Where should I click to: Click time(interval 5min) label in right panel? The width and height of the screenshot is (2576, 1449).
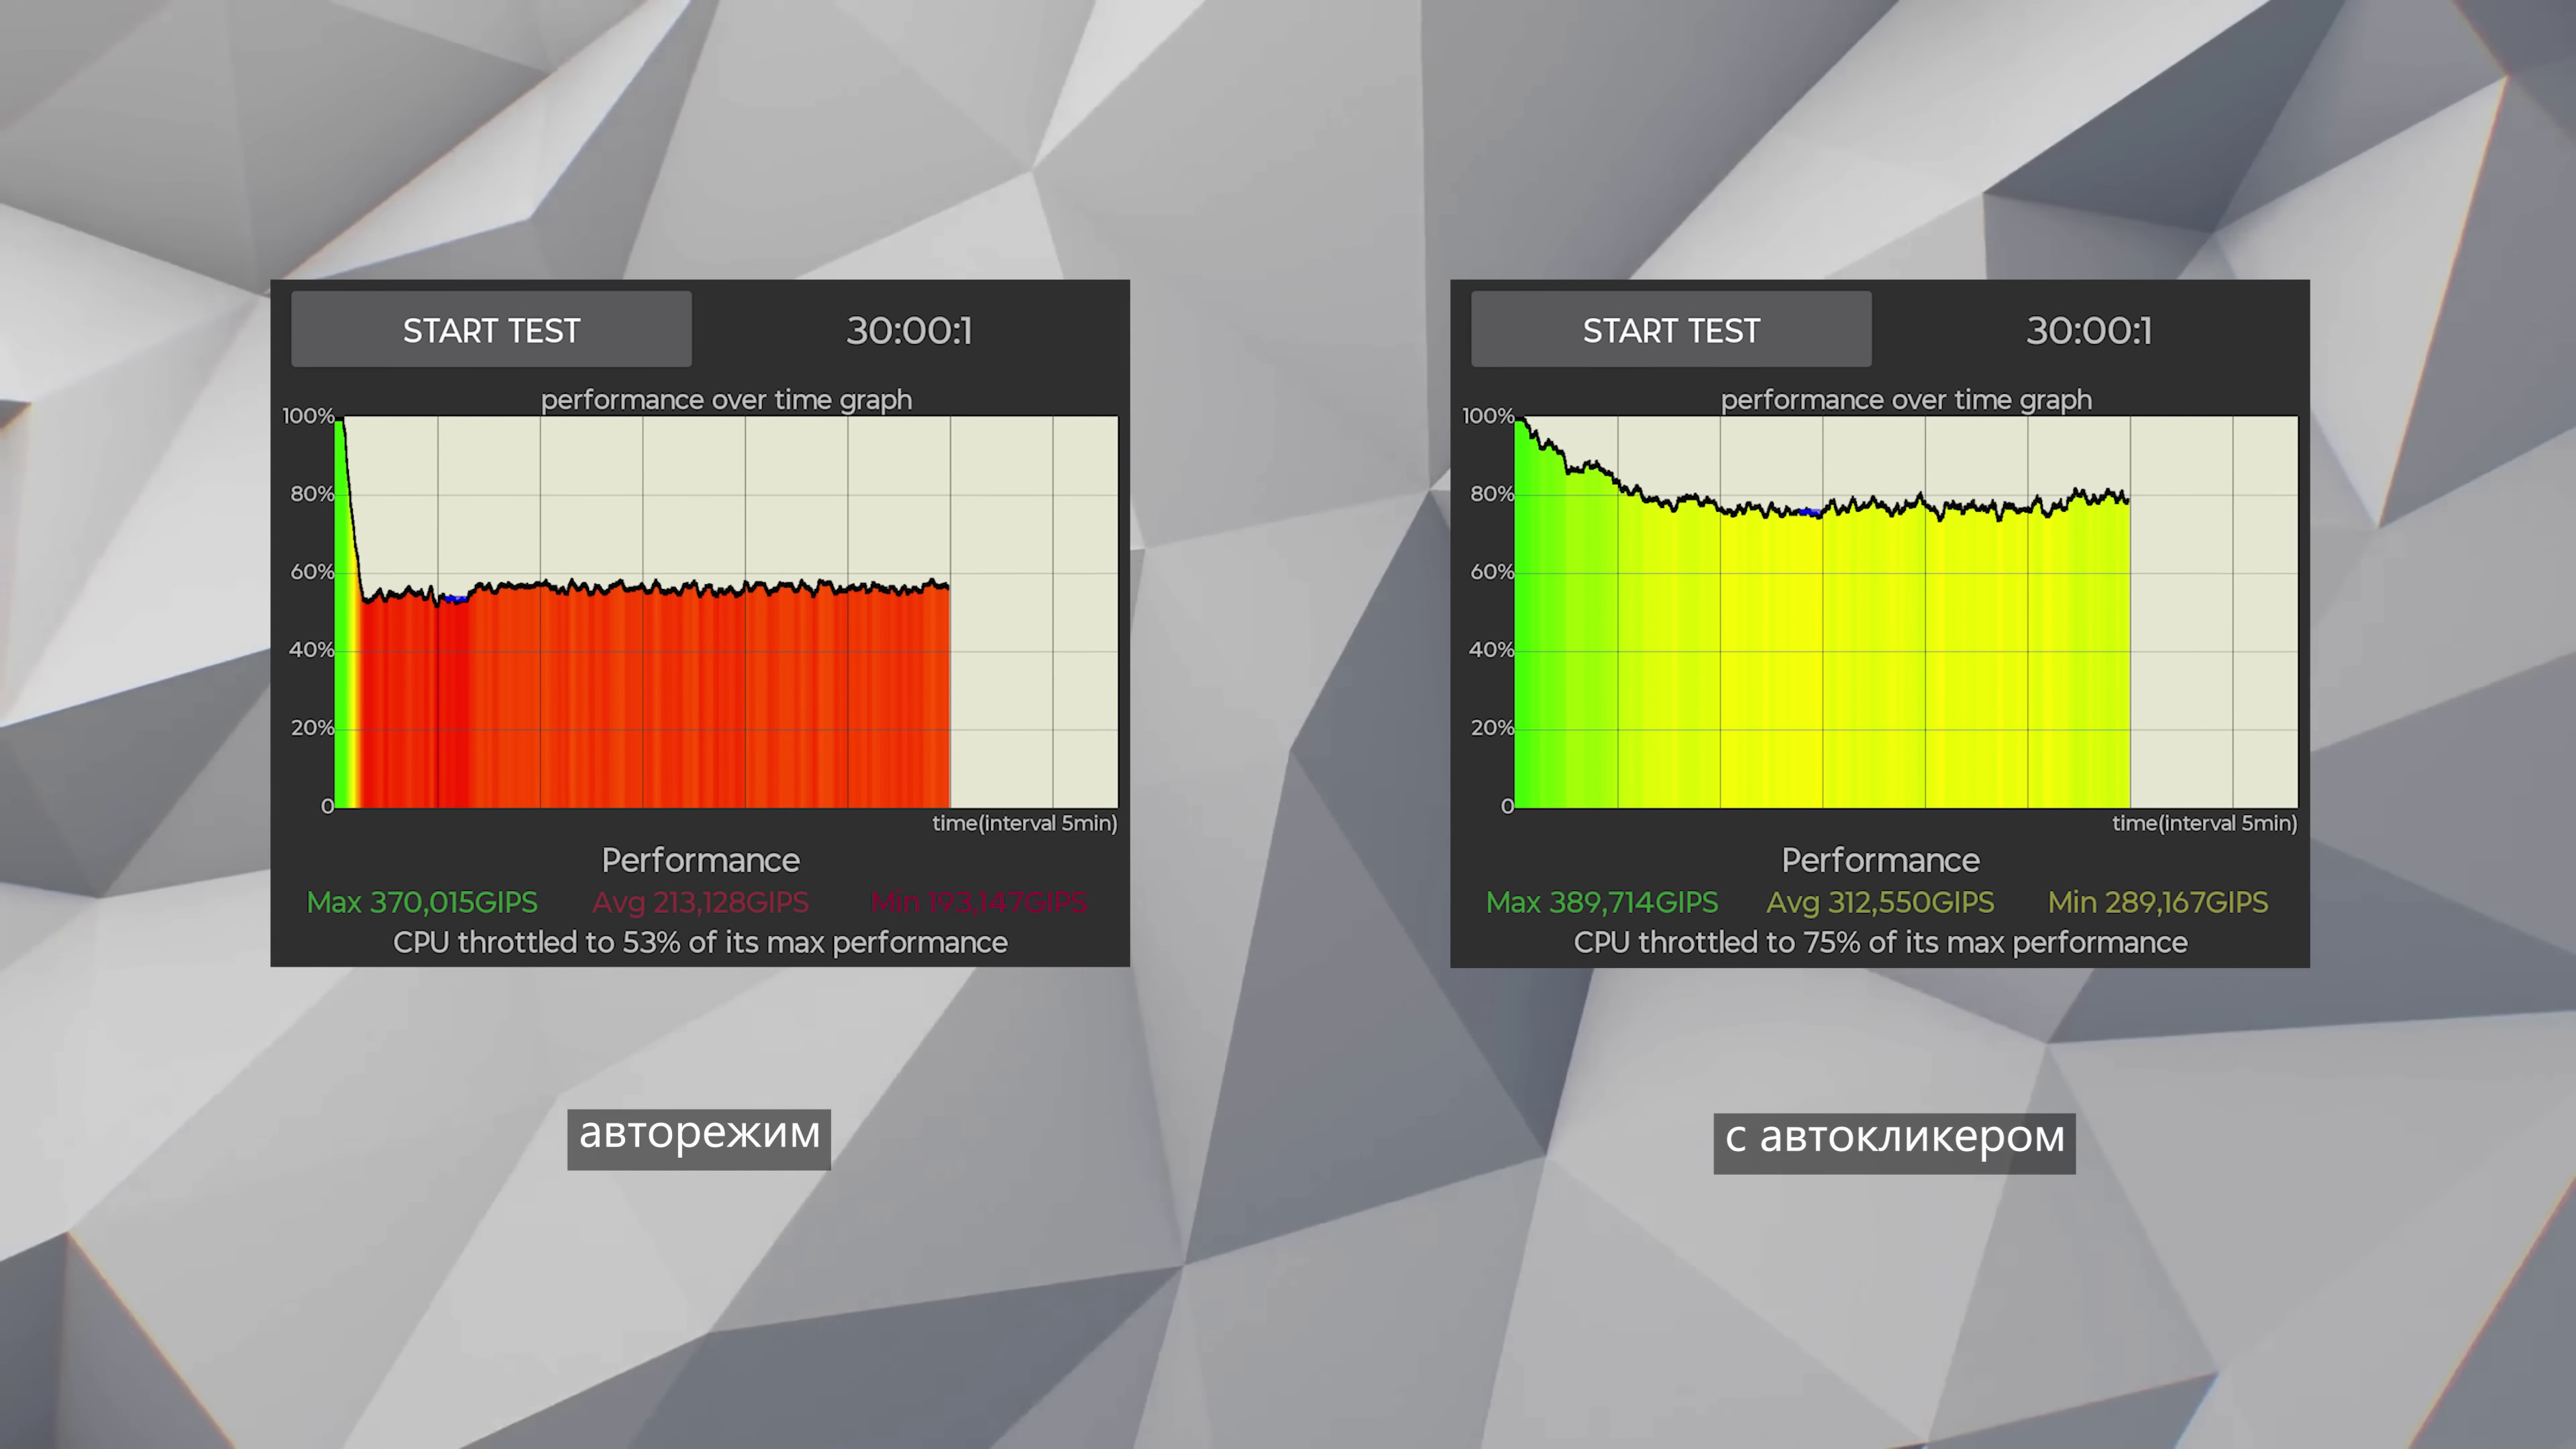tap(2205, 823)
